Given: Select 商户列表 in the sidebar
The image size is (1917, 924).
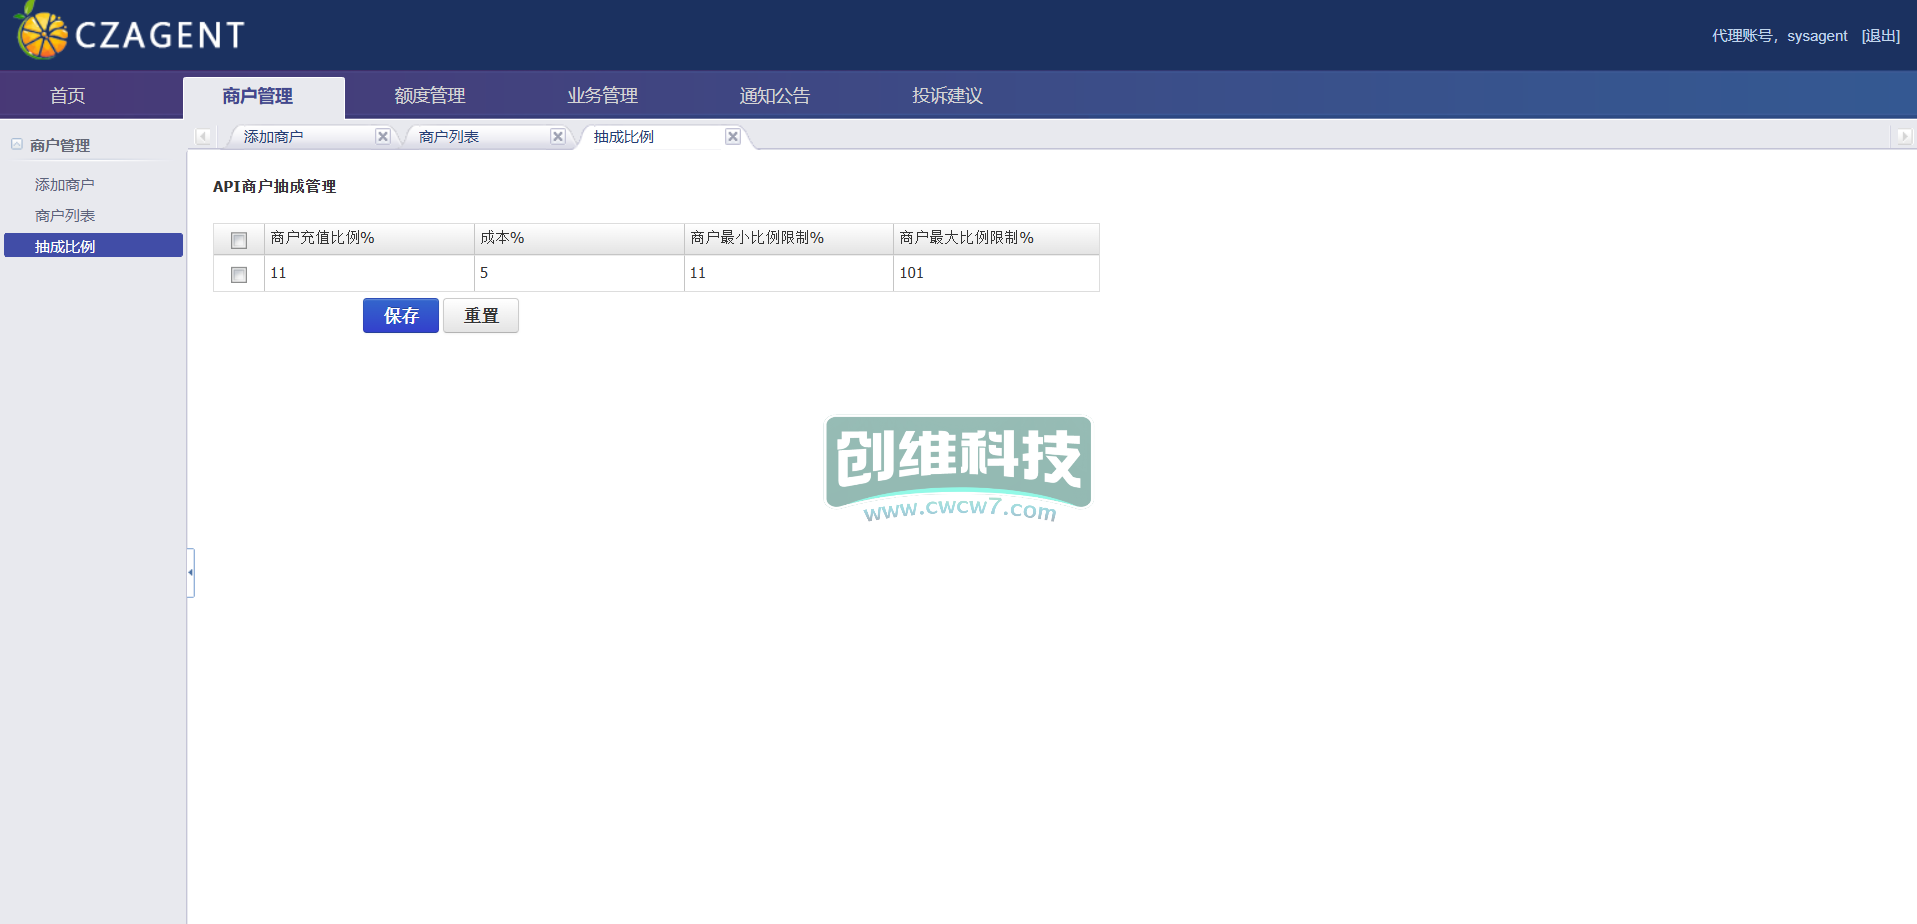Looking at the screenshot, I should pos(65,216).
